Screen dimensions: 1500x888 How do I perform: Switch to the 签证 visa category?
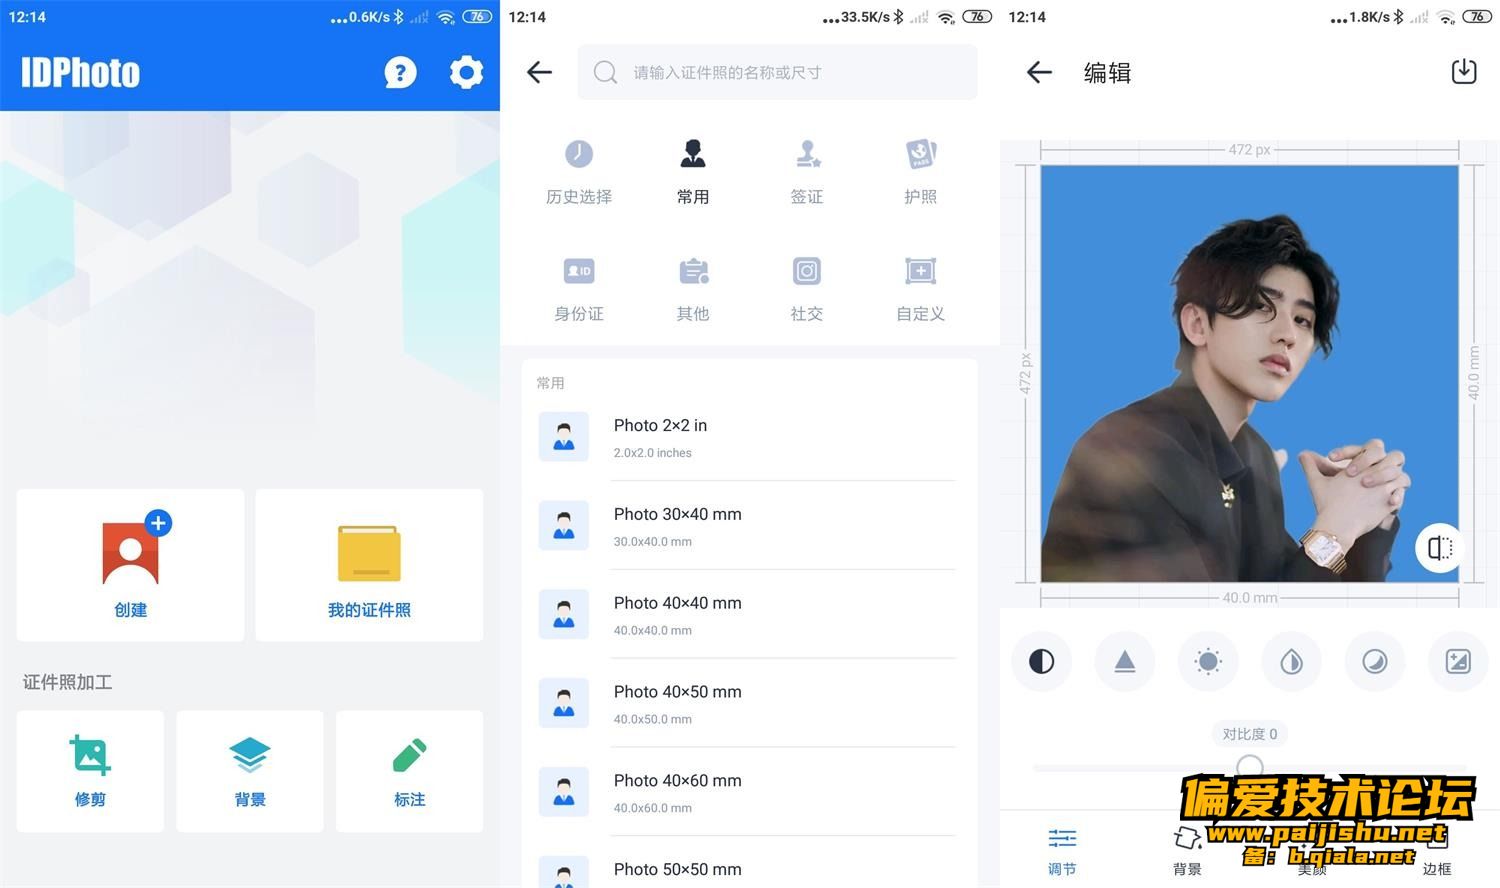pos(807,172)
